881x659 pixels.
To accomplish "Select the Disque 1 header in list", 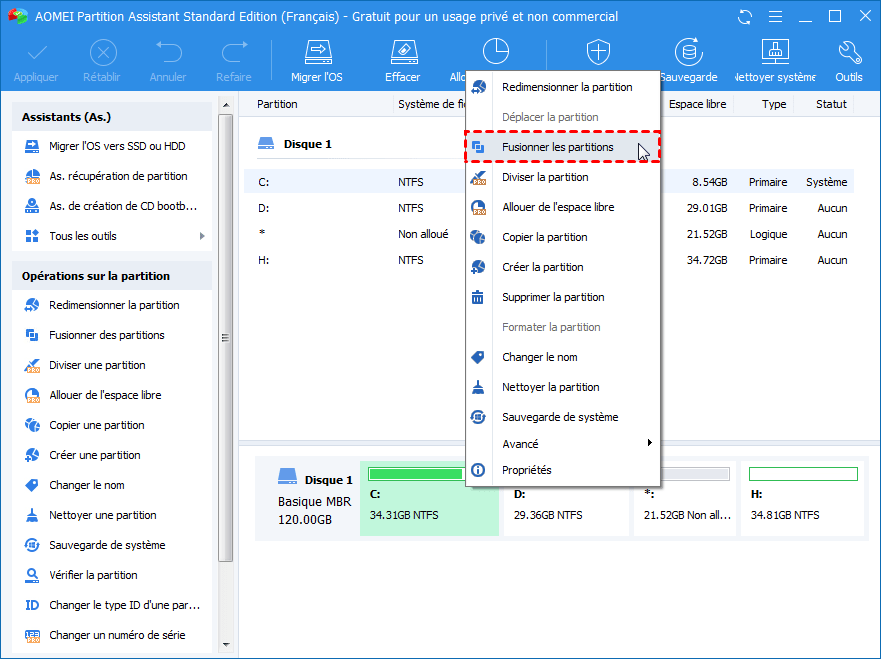I will click(x=295, y=144).
